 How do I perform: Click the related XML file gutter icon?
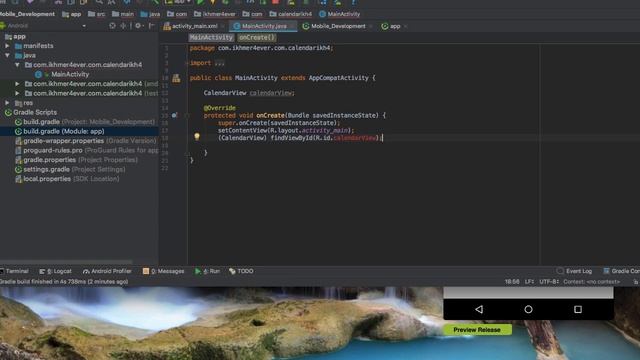pos(176,78)
